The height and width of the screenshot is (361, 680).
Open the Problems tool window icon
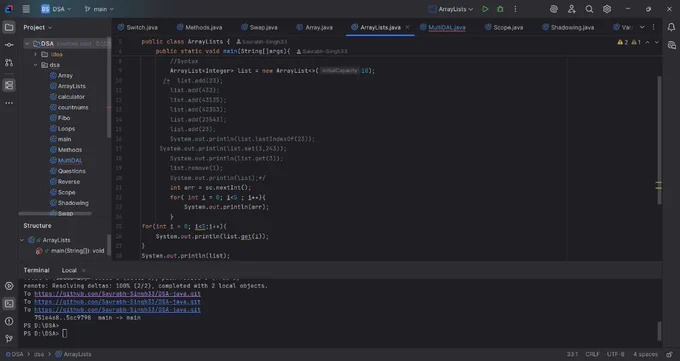(x=9, y=321)
